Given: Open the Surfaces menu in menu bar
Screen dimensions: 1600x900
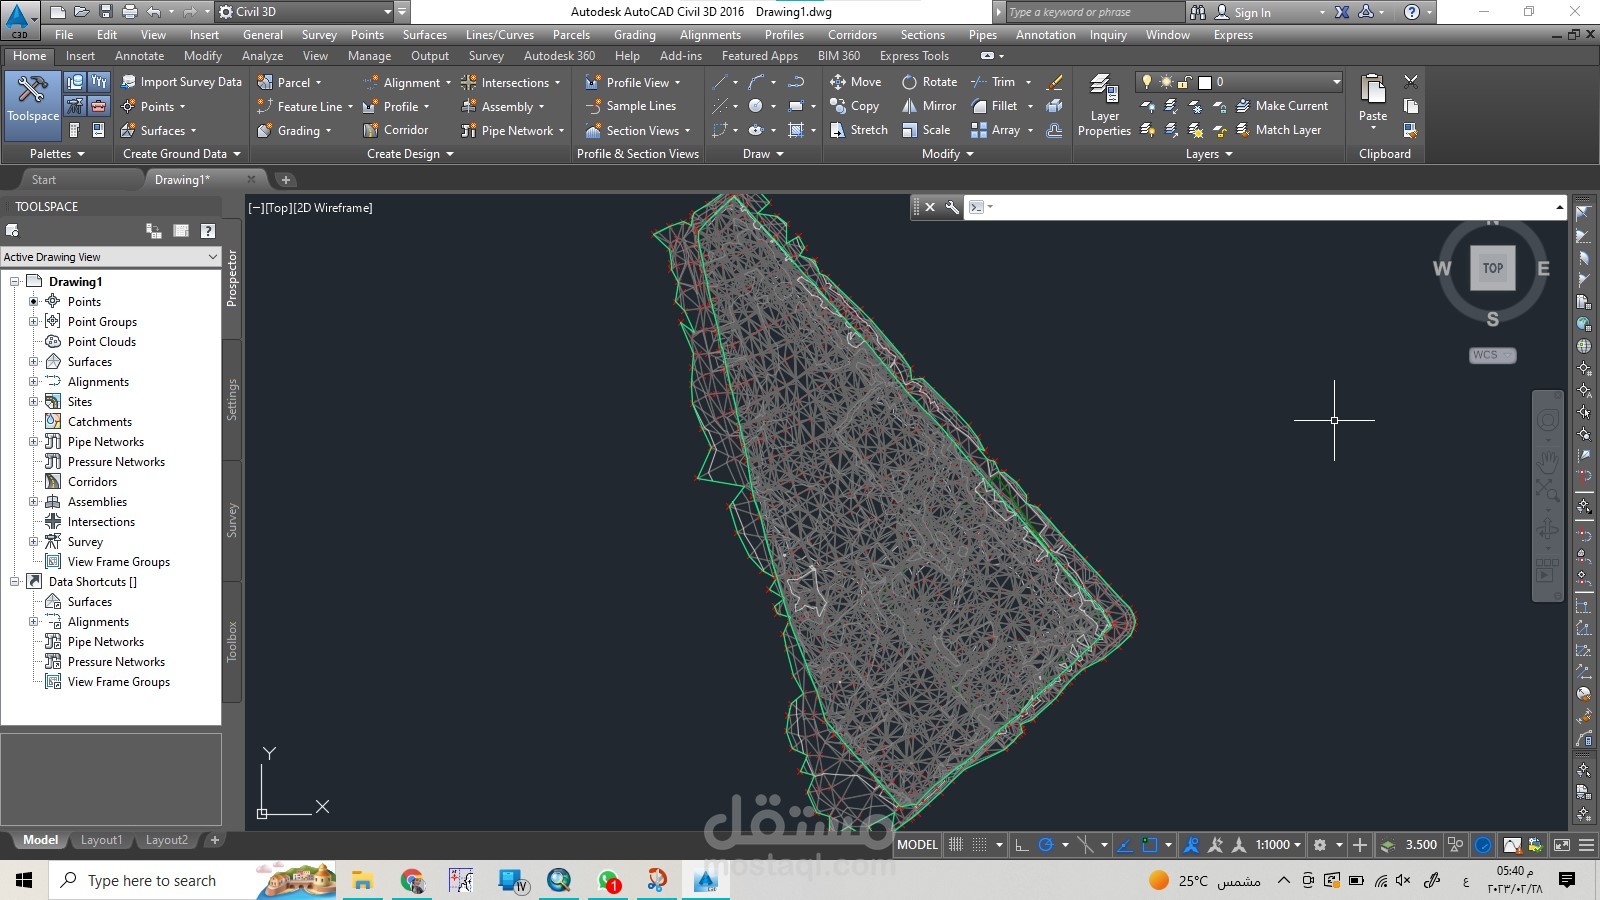Looking at the screenshot, I should click(x=424, y=35).
